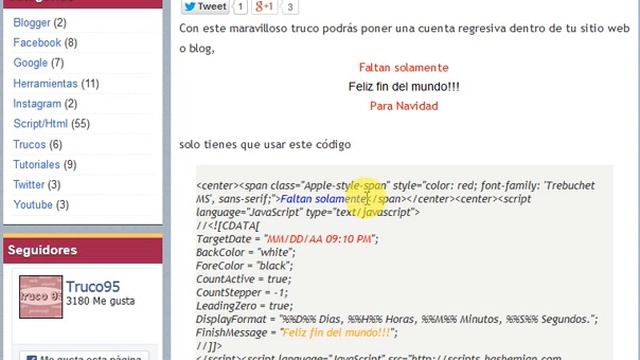Click the +1 count bubble showing 3
Screen dimensions: 640x360
[x=290, y=7]
